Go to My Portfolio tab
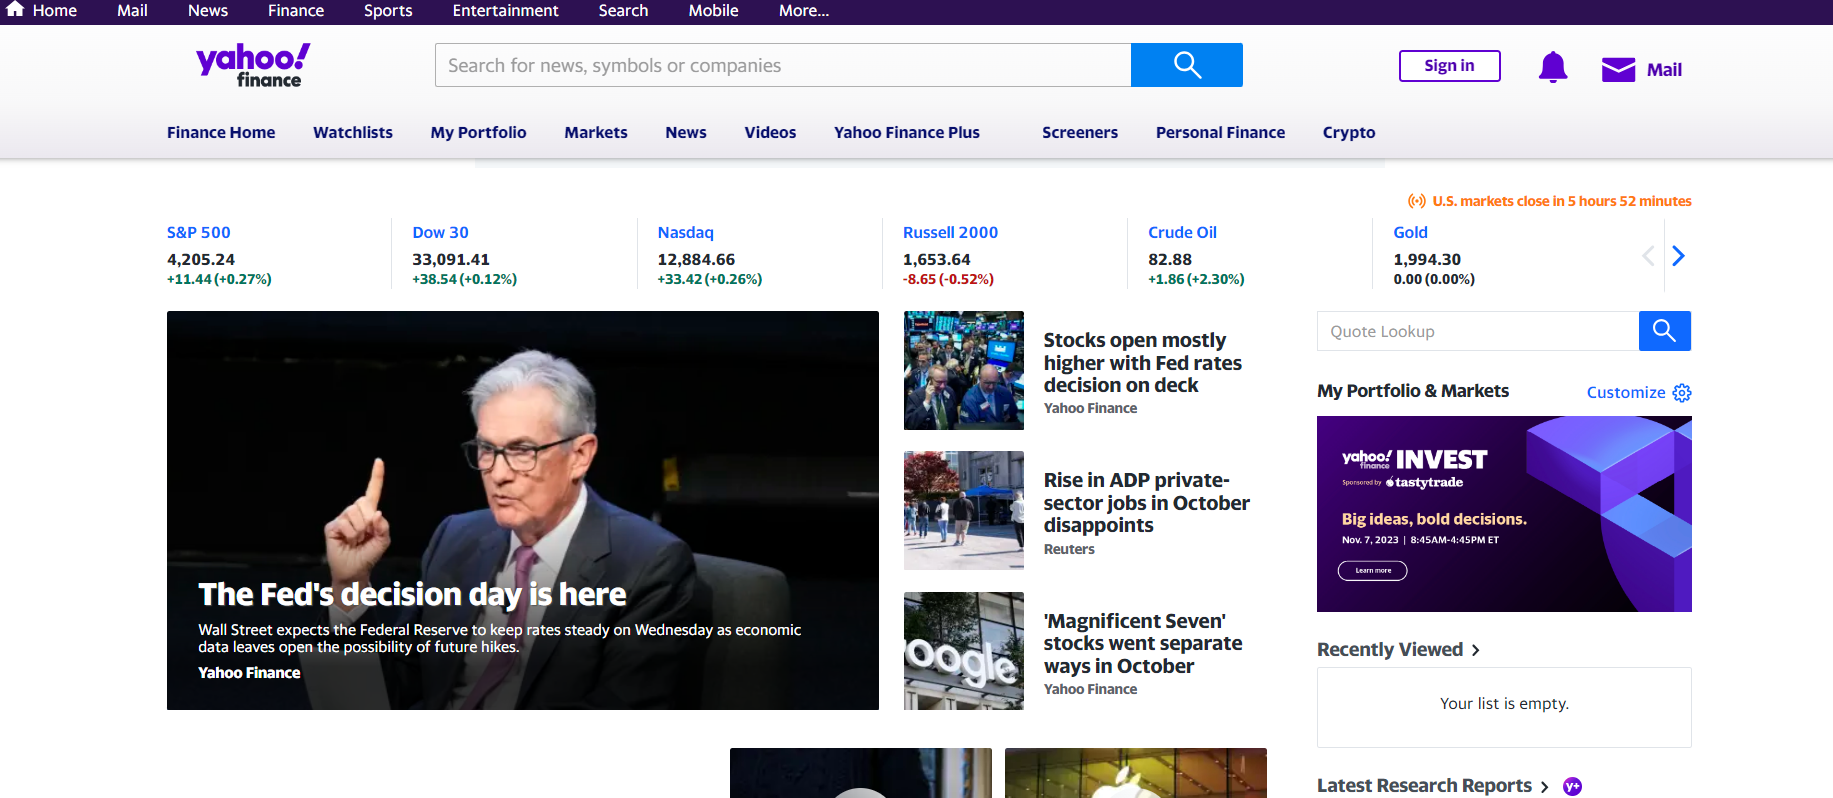 pos(478,132)
